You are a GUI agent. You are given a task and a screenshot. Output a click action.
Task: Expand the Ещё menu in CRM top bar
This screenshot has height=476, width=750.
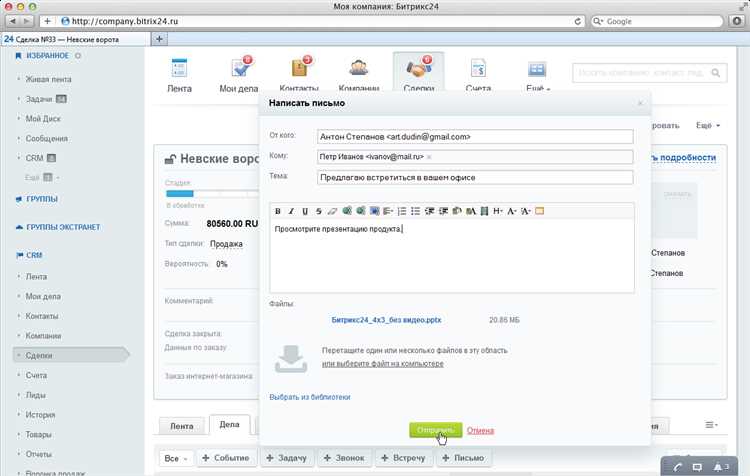538,75
